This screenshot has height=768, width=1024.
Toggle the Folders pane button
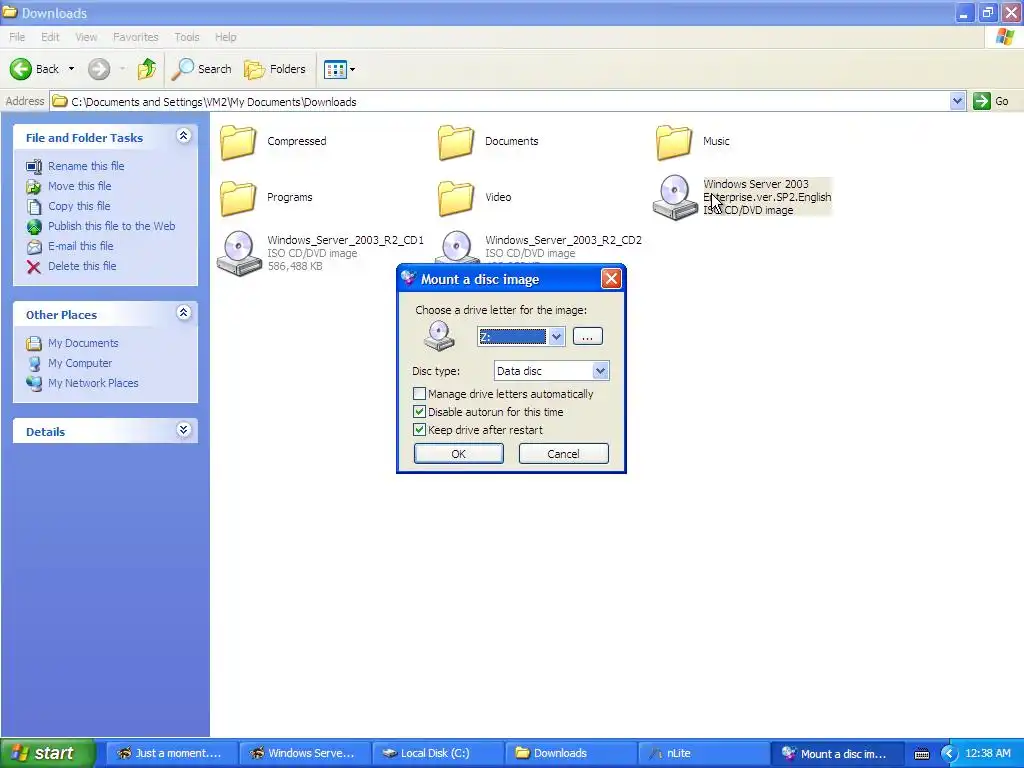pyautogui.click(x=274, y=69)
